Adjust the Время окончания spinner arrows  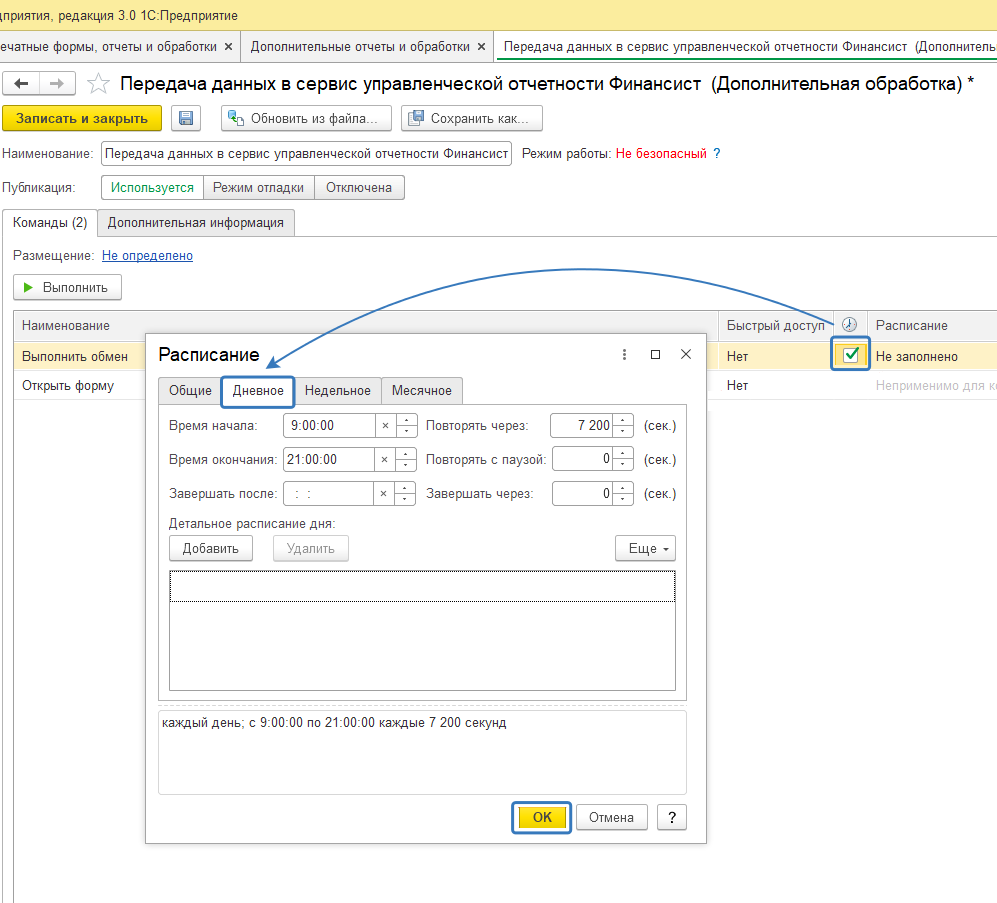pyautogui.click(x=406, y=460)
